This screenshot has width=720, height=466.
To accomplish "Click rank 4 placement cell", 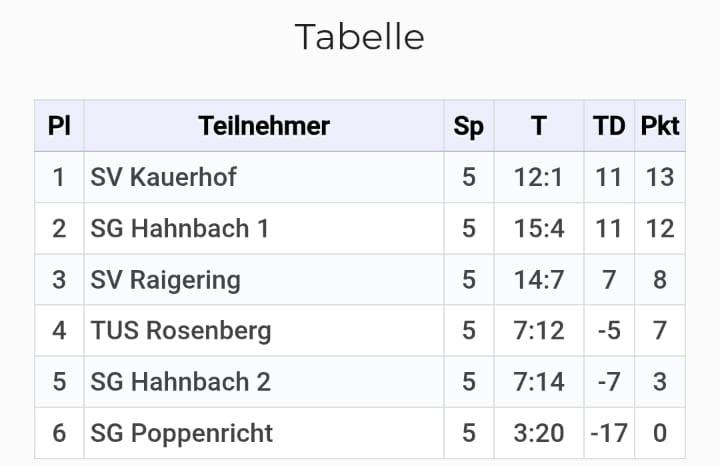I will pos(59,331).
